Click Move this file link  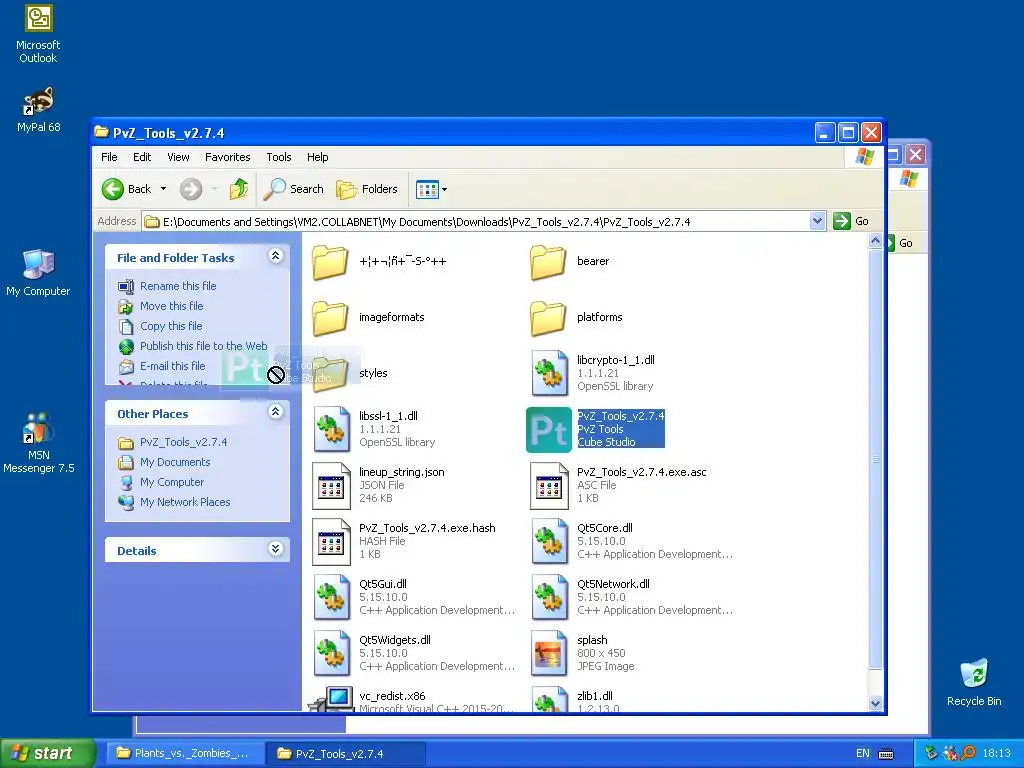click(171, 306)
